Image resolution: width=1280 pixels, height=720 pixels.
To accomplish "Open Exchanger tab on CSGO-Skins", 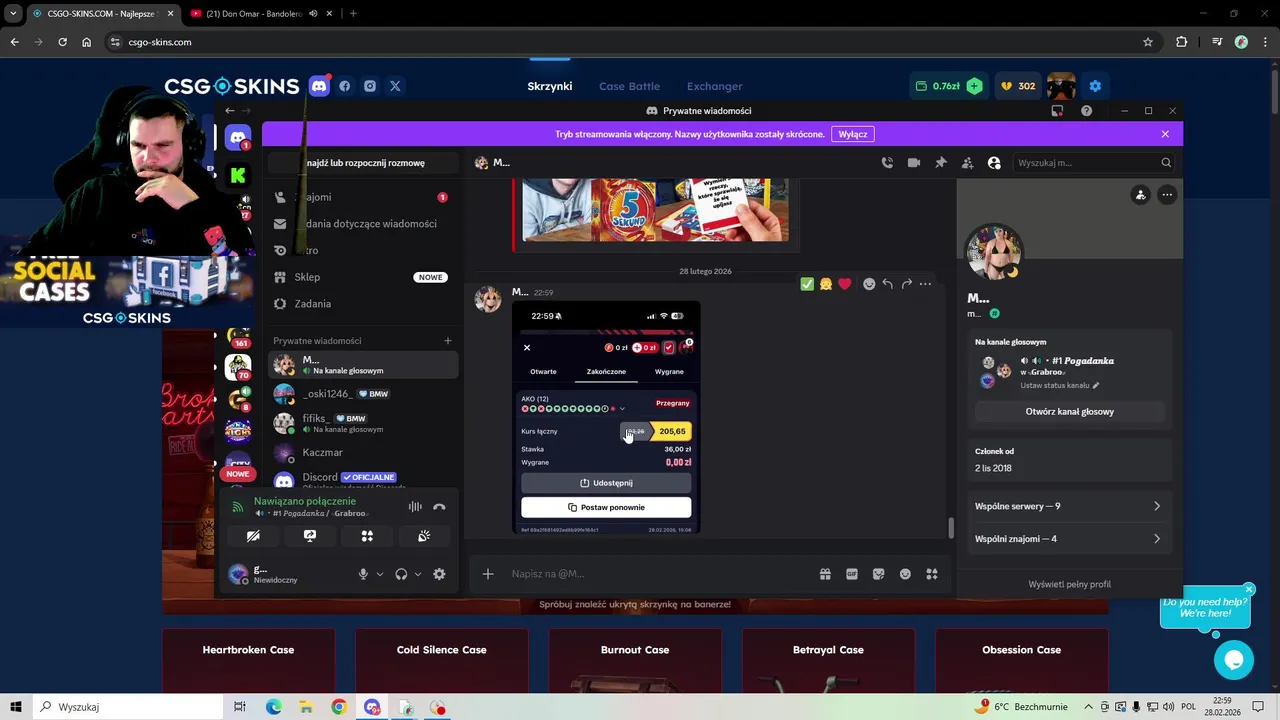I will [714, 86].
